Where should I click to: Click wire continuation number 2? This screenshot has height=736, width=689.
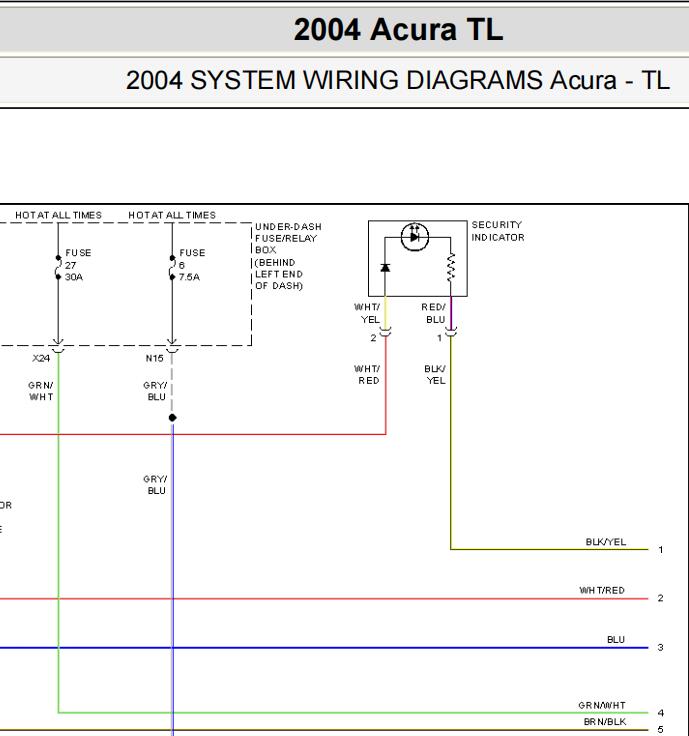[660, 598]
